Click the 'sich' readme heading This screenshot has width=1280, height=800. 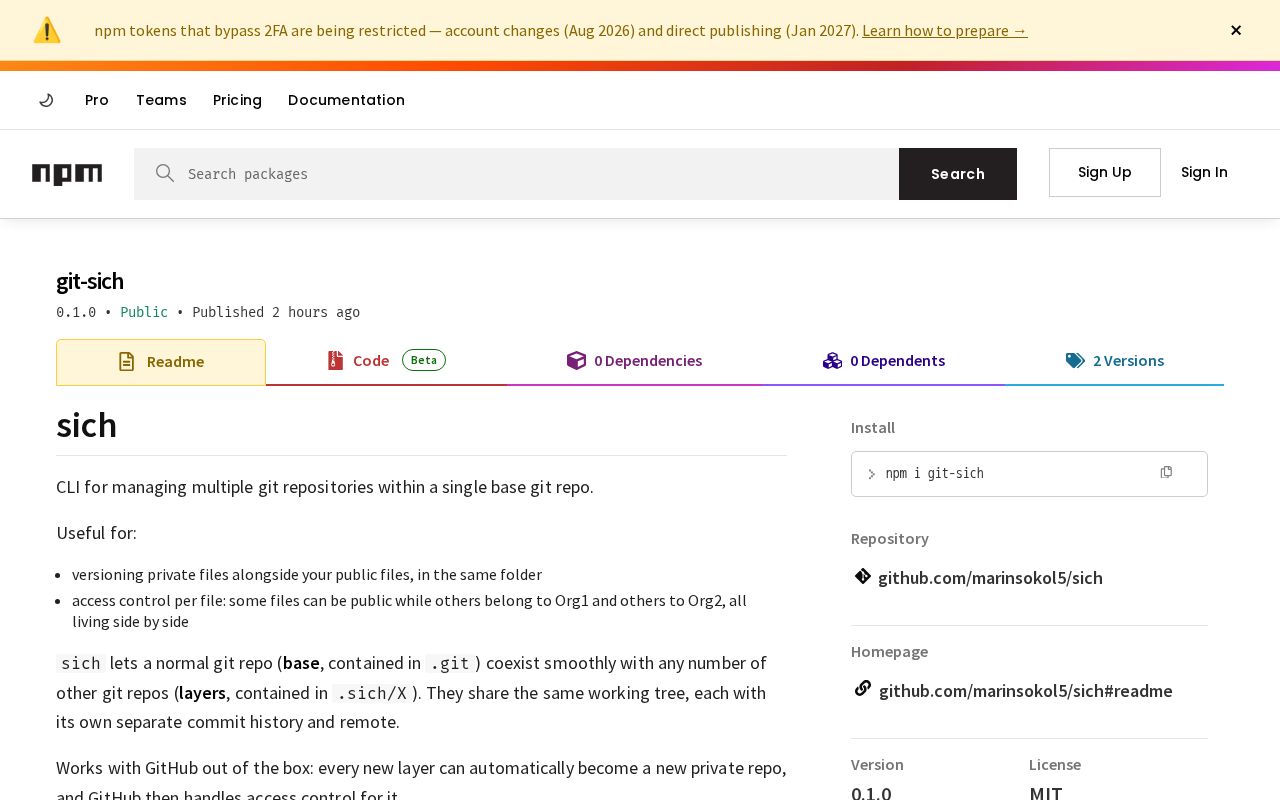[x=87, y=425]
